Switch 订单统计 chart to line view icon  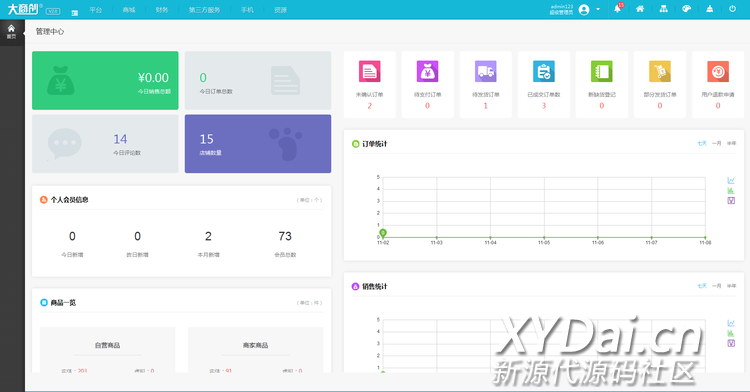pos(731,180)
